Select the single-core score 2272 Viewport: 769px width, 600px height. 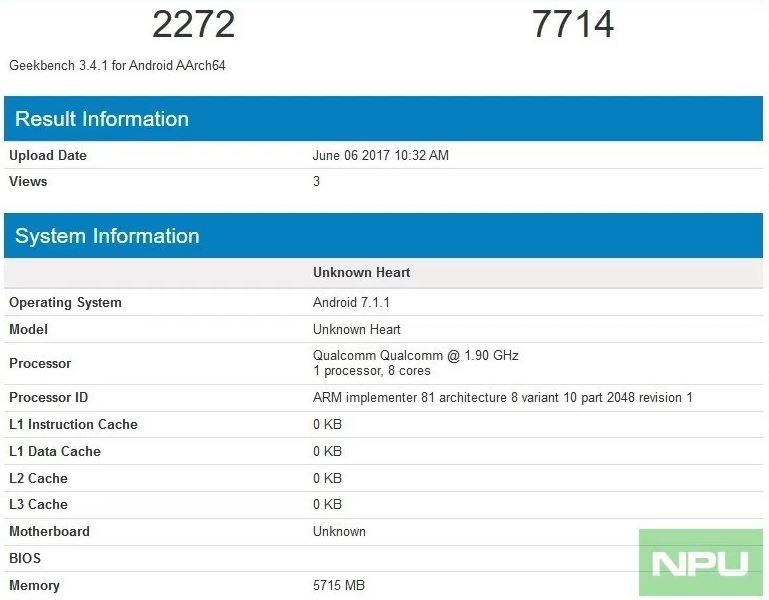coord(194,24)
